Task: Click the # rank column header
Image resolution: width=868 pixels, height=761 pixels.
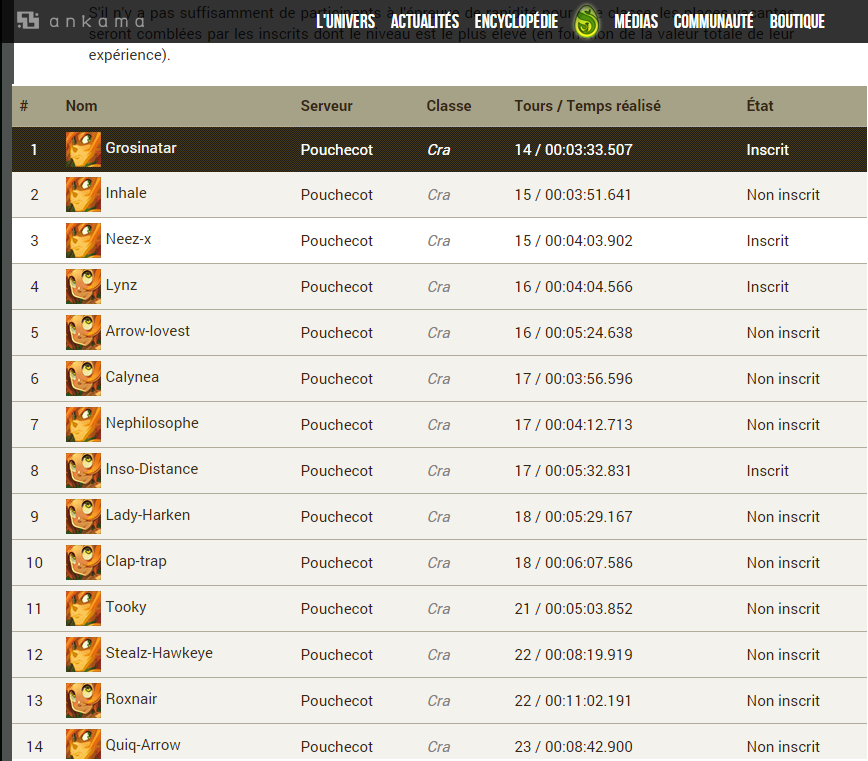Action: [x=24, y=106]
